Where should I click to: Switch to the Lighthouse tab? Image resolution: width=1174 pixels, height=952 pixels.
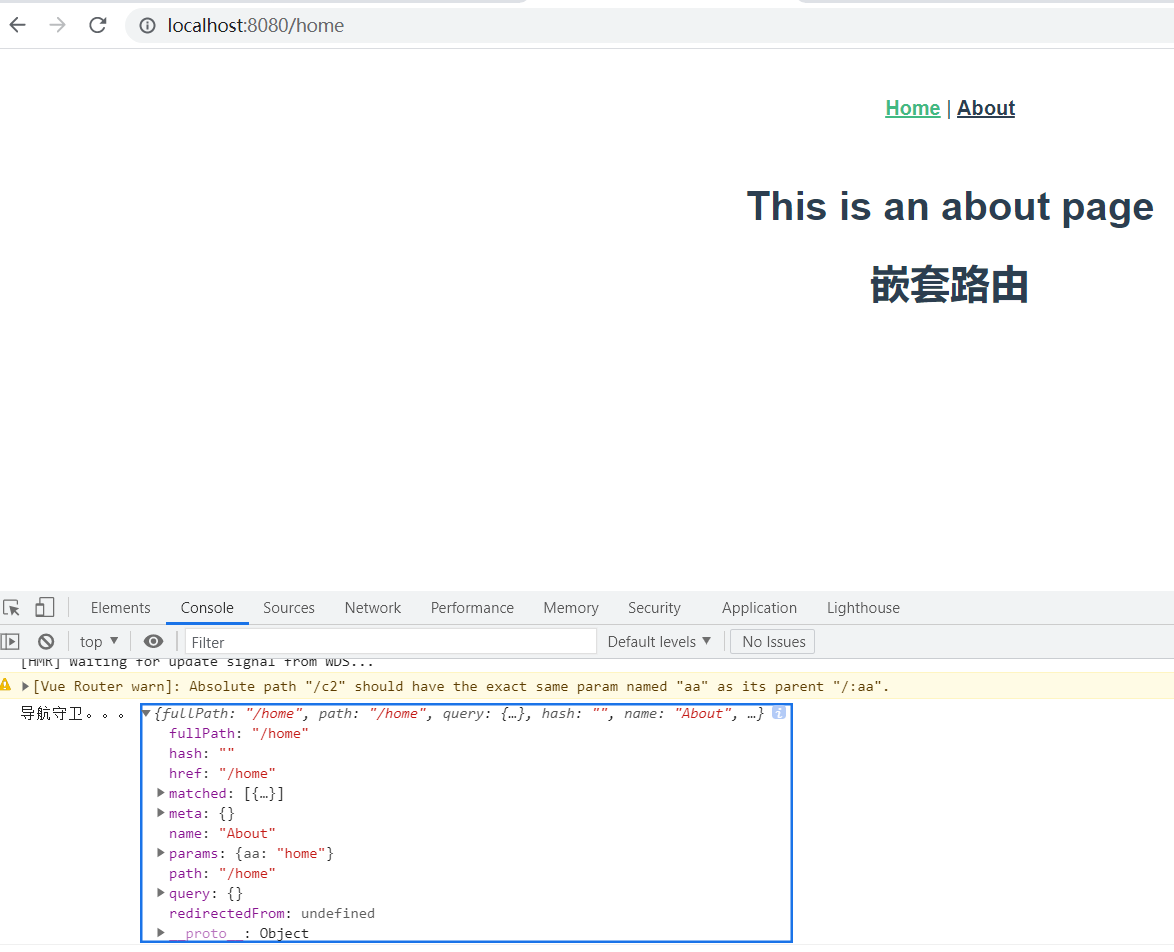(x=863, y=607)
